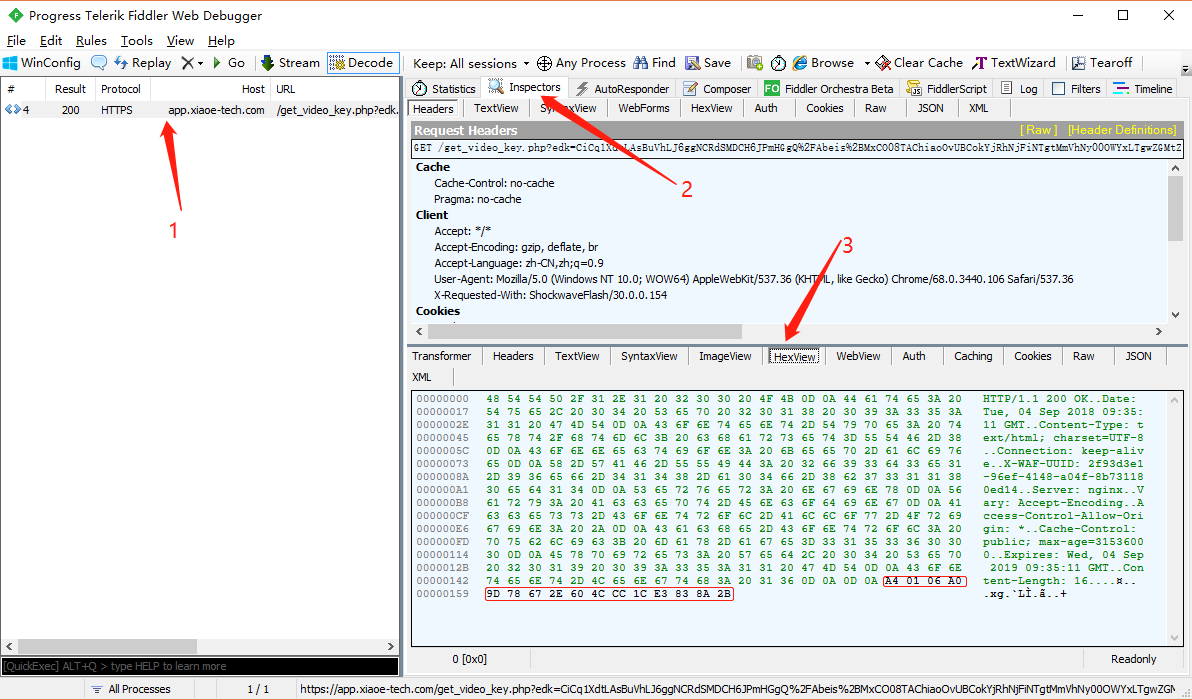This screenshot has width=1192, height=700.
Task: Open the dropdown arrow beside Browse
Action: tap(867, 63)
